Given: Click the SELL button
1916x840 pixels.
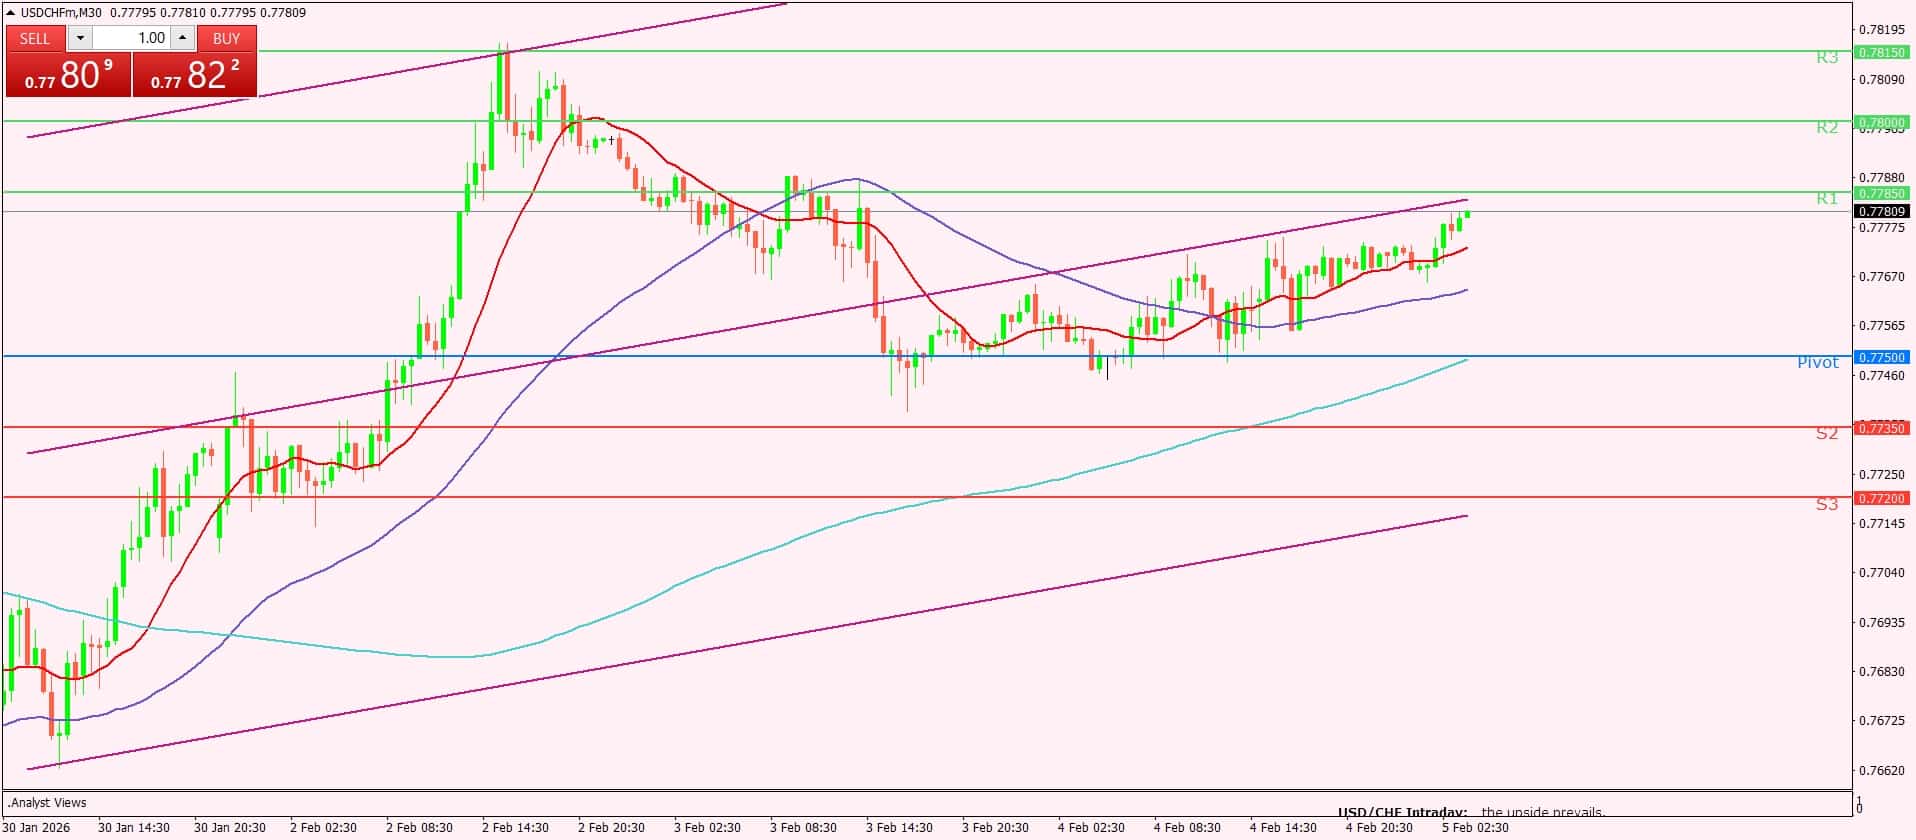Looking at the screenshot, I should point(35,38).
